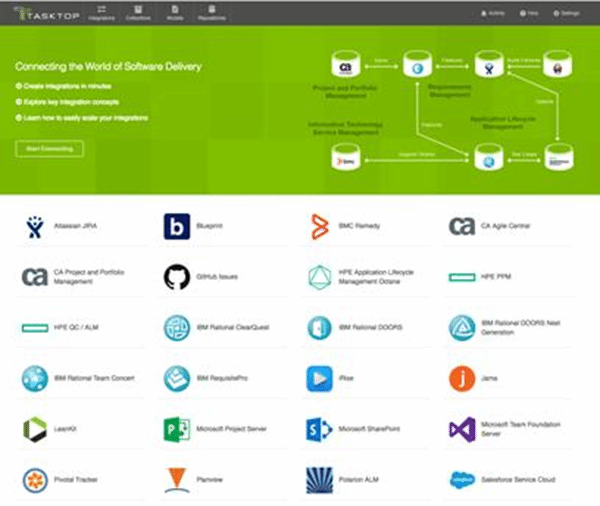This screenshot has height=506, width=600.
Task: Select the HPE PPM icon
Action: [x=462, y=277]
